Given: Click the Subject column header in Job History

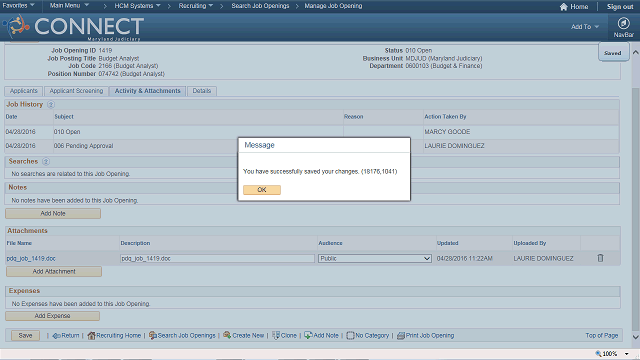Looking at the screenshot, I should pyautogui.click(x=64, y=117).
